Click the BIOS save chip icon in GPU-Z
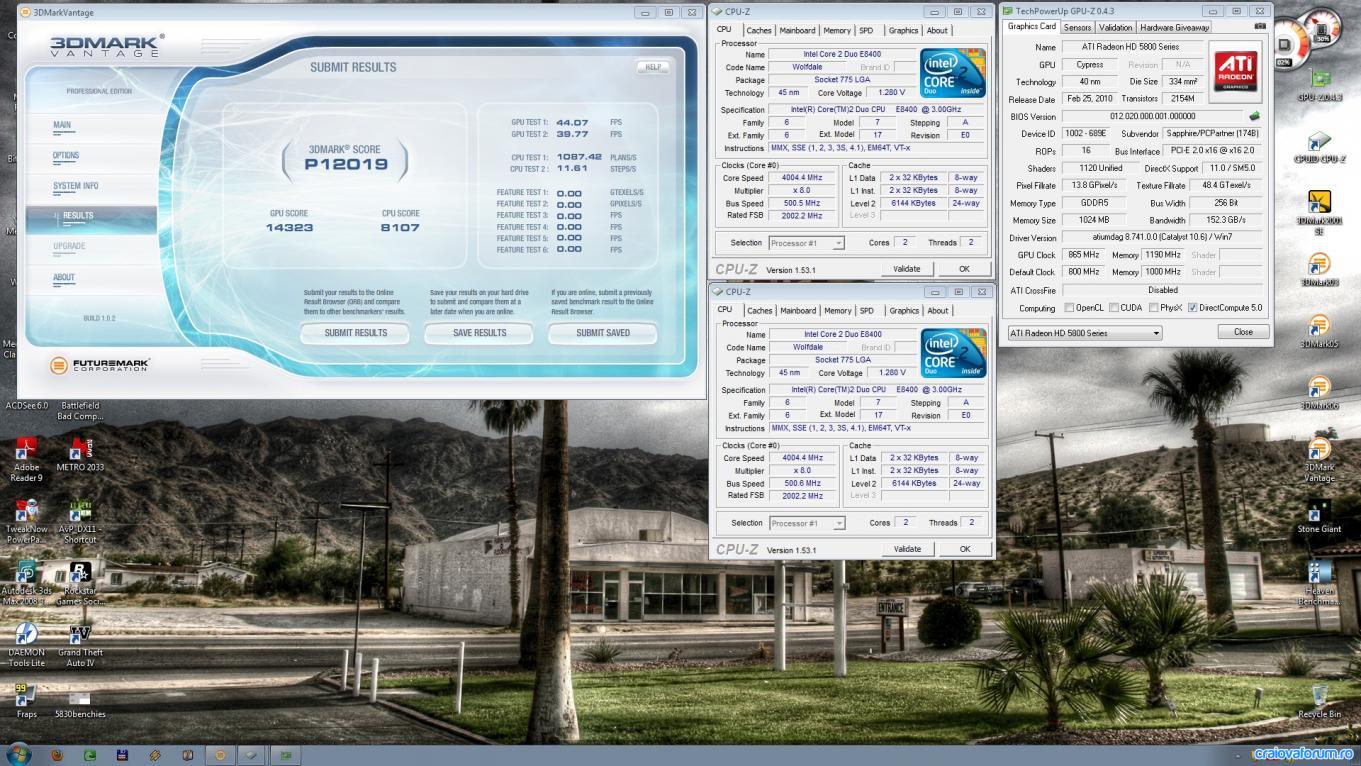Viewport: 1361px width, 766px height. [x=1254, y=116]
